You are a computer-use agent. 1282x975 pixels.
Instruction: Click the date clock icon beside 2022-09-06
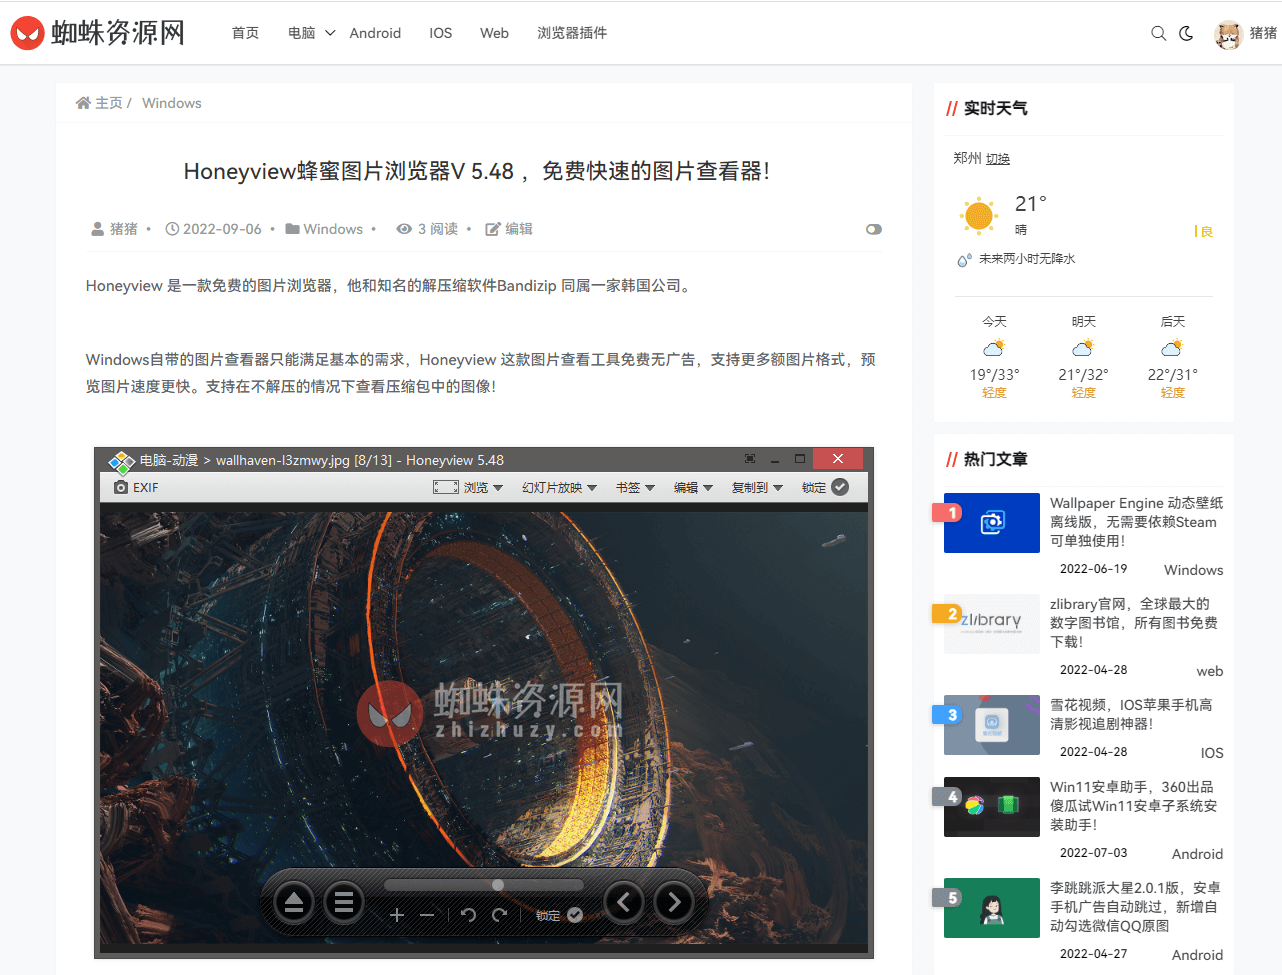click(x=172, y=229)
